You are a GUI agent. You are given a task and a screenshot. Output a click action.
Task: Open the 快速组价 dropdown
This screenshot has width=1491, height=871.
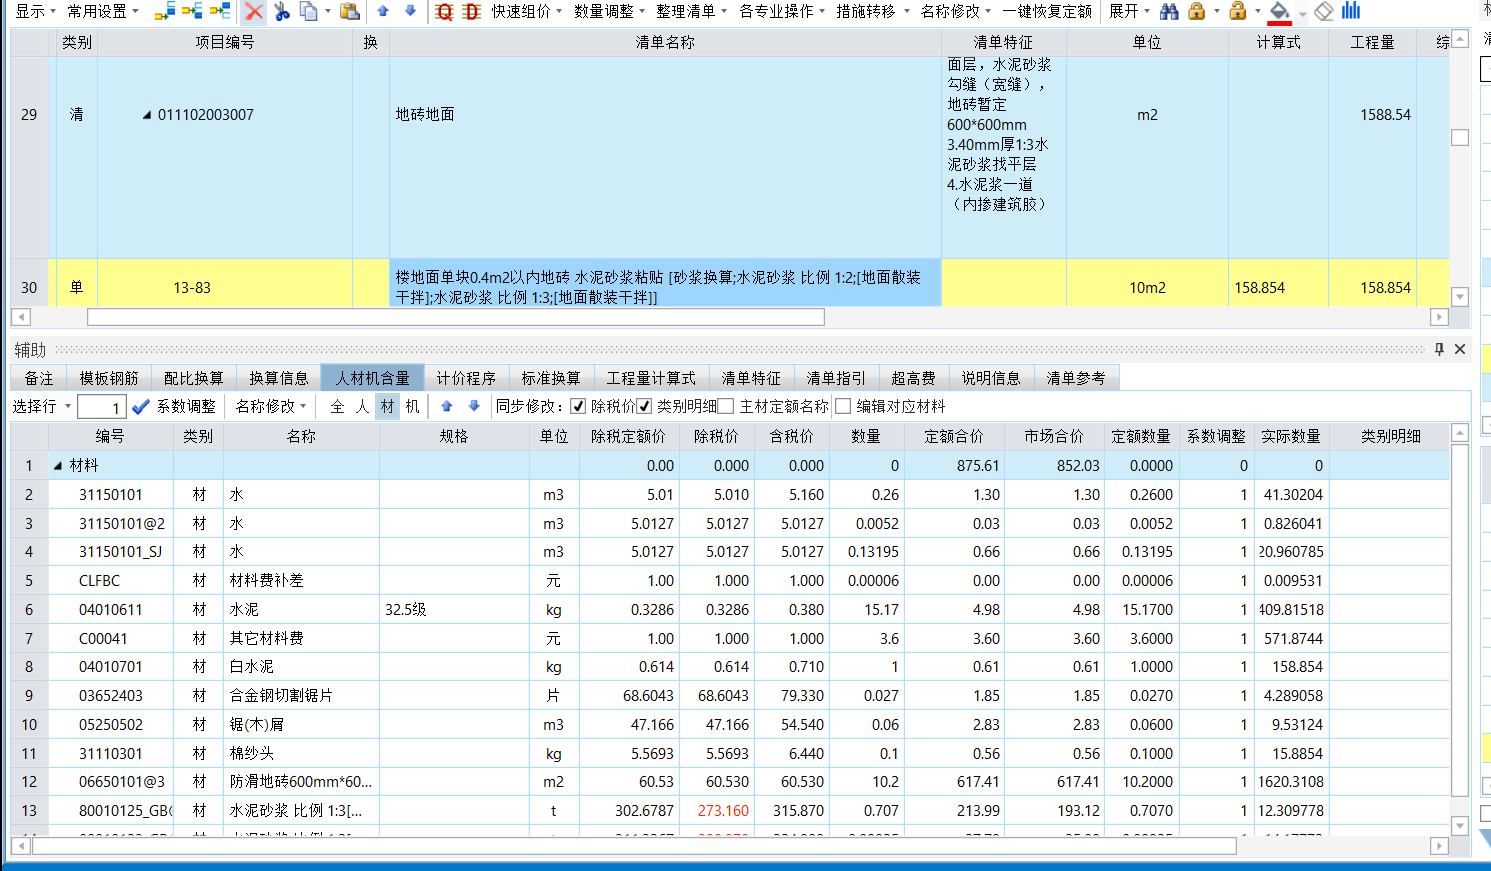point(527,11)
